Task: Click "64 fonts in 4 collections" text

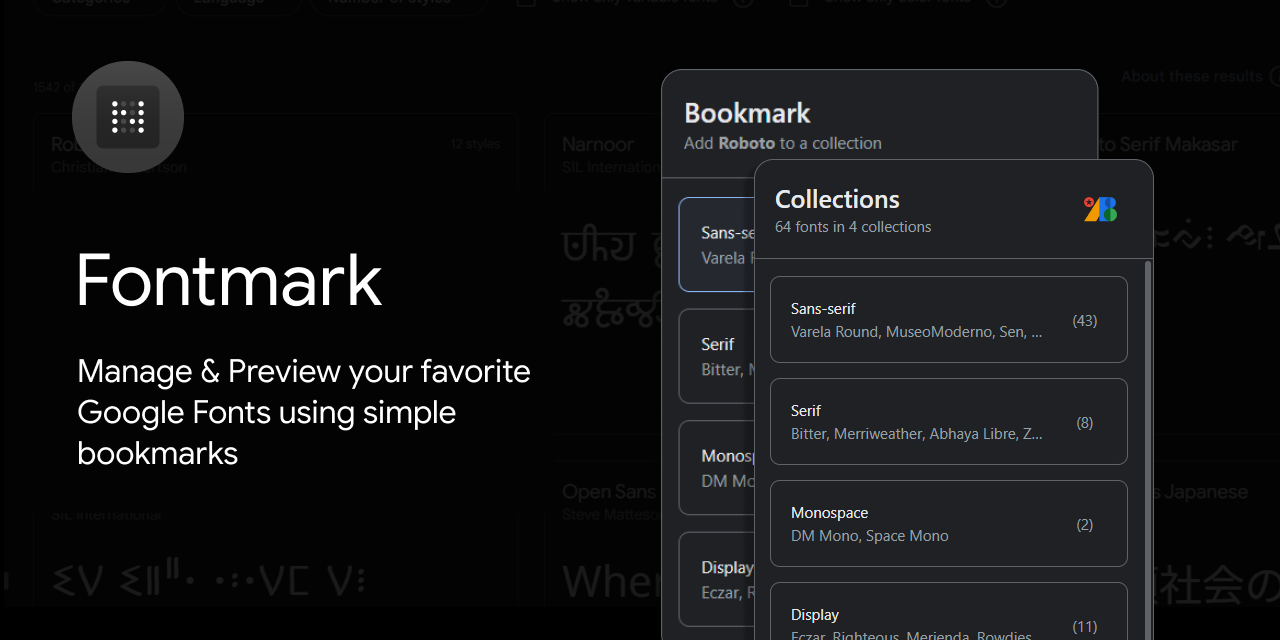Action: (853, 227)
